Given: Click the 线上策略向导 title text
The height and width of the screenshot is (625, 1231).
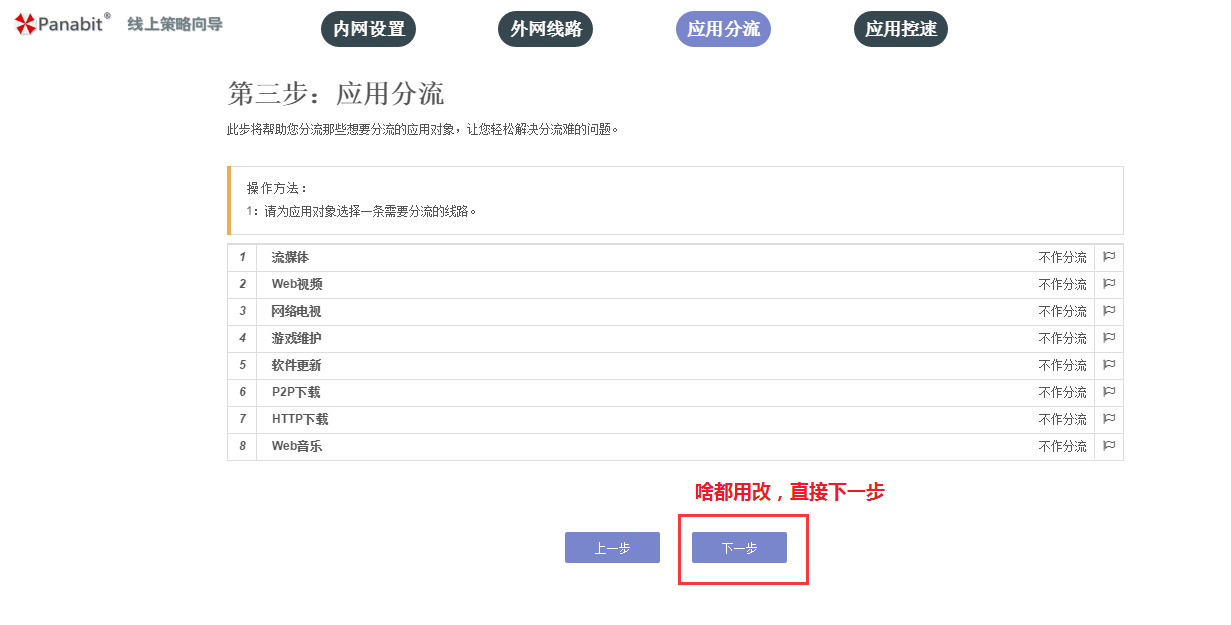Looking at the screenshot, I should point(175,24).
